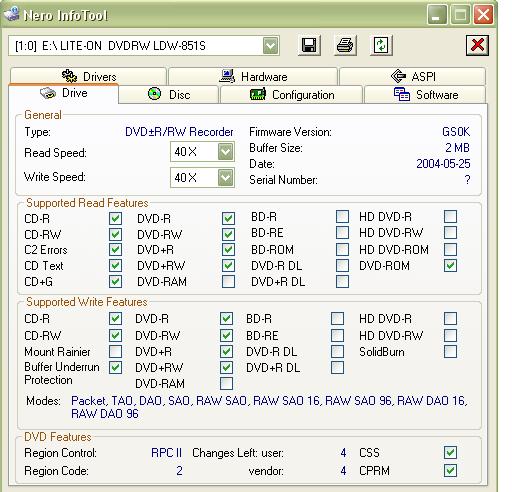This screenshot has width=512, height=492.
Task: Click the date value 2004-05-25
Action: (443, 164)
